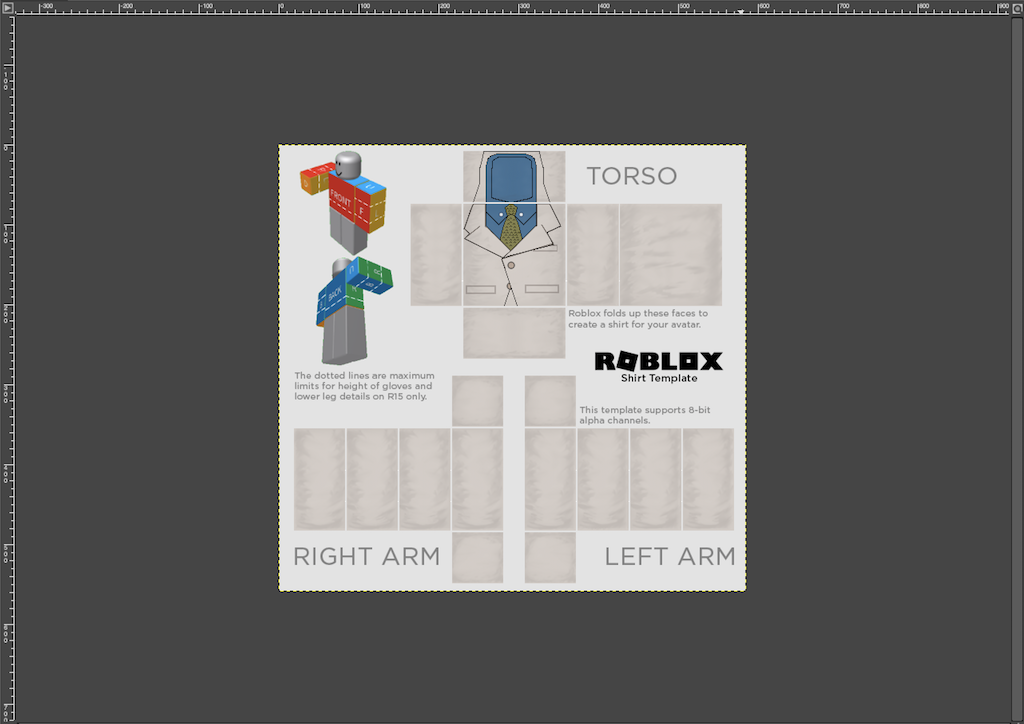Screen dimensions: 1024x724
Task: Click the back-facing blue avatar figure
Action: coord(353,311)
